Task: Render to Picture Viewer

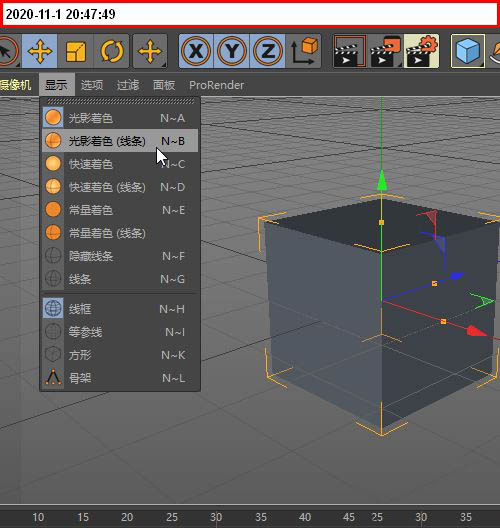Action: coord(386,51)
